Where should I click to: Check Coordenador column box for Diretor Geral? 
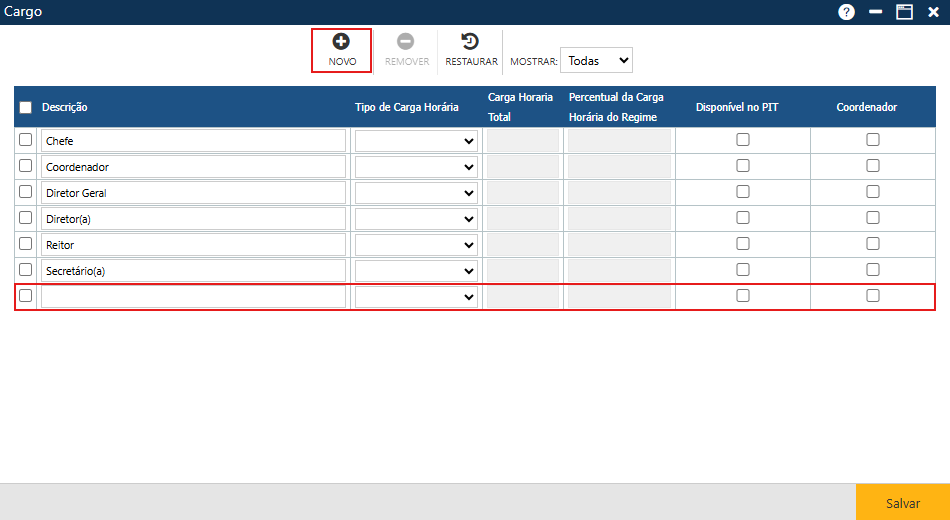coord(872,192)
